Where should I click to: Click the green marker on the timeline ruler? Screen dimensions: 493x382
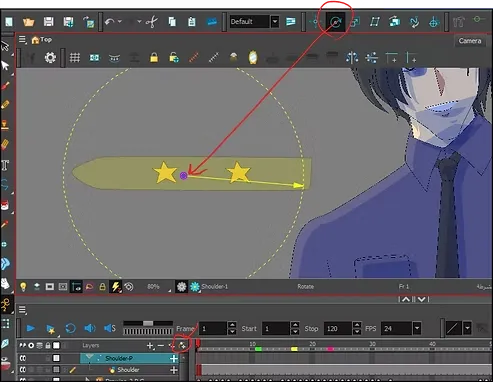coord(258,349)
